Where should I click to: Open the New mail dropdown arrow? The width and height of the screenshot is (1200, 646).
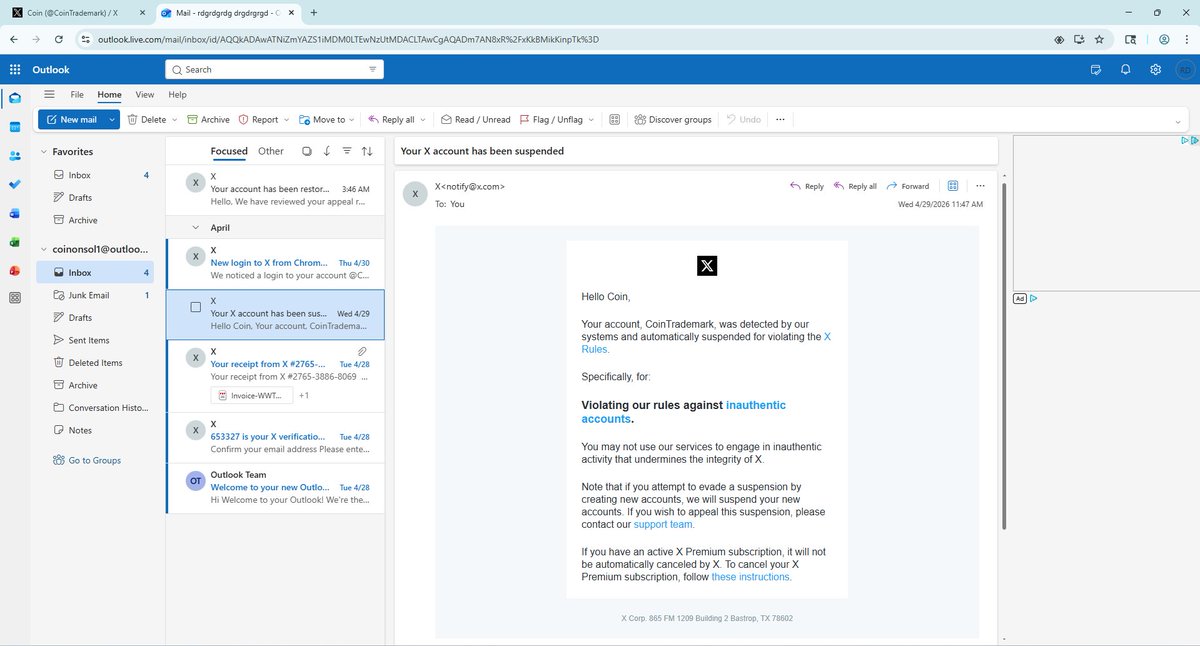click(x=112, y=119)
